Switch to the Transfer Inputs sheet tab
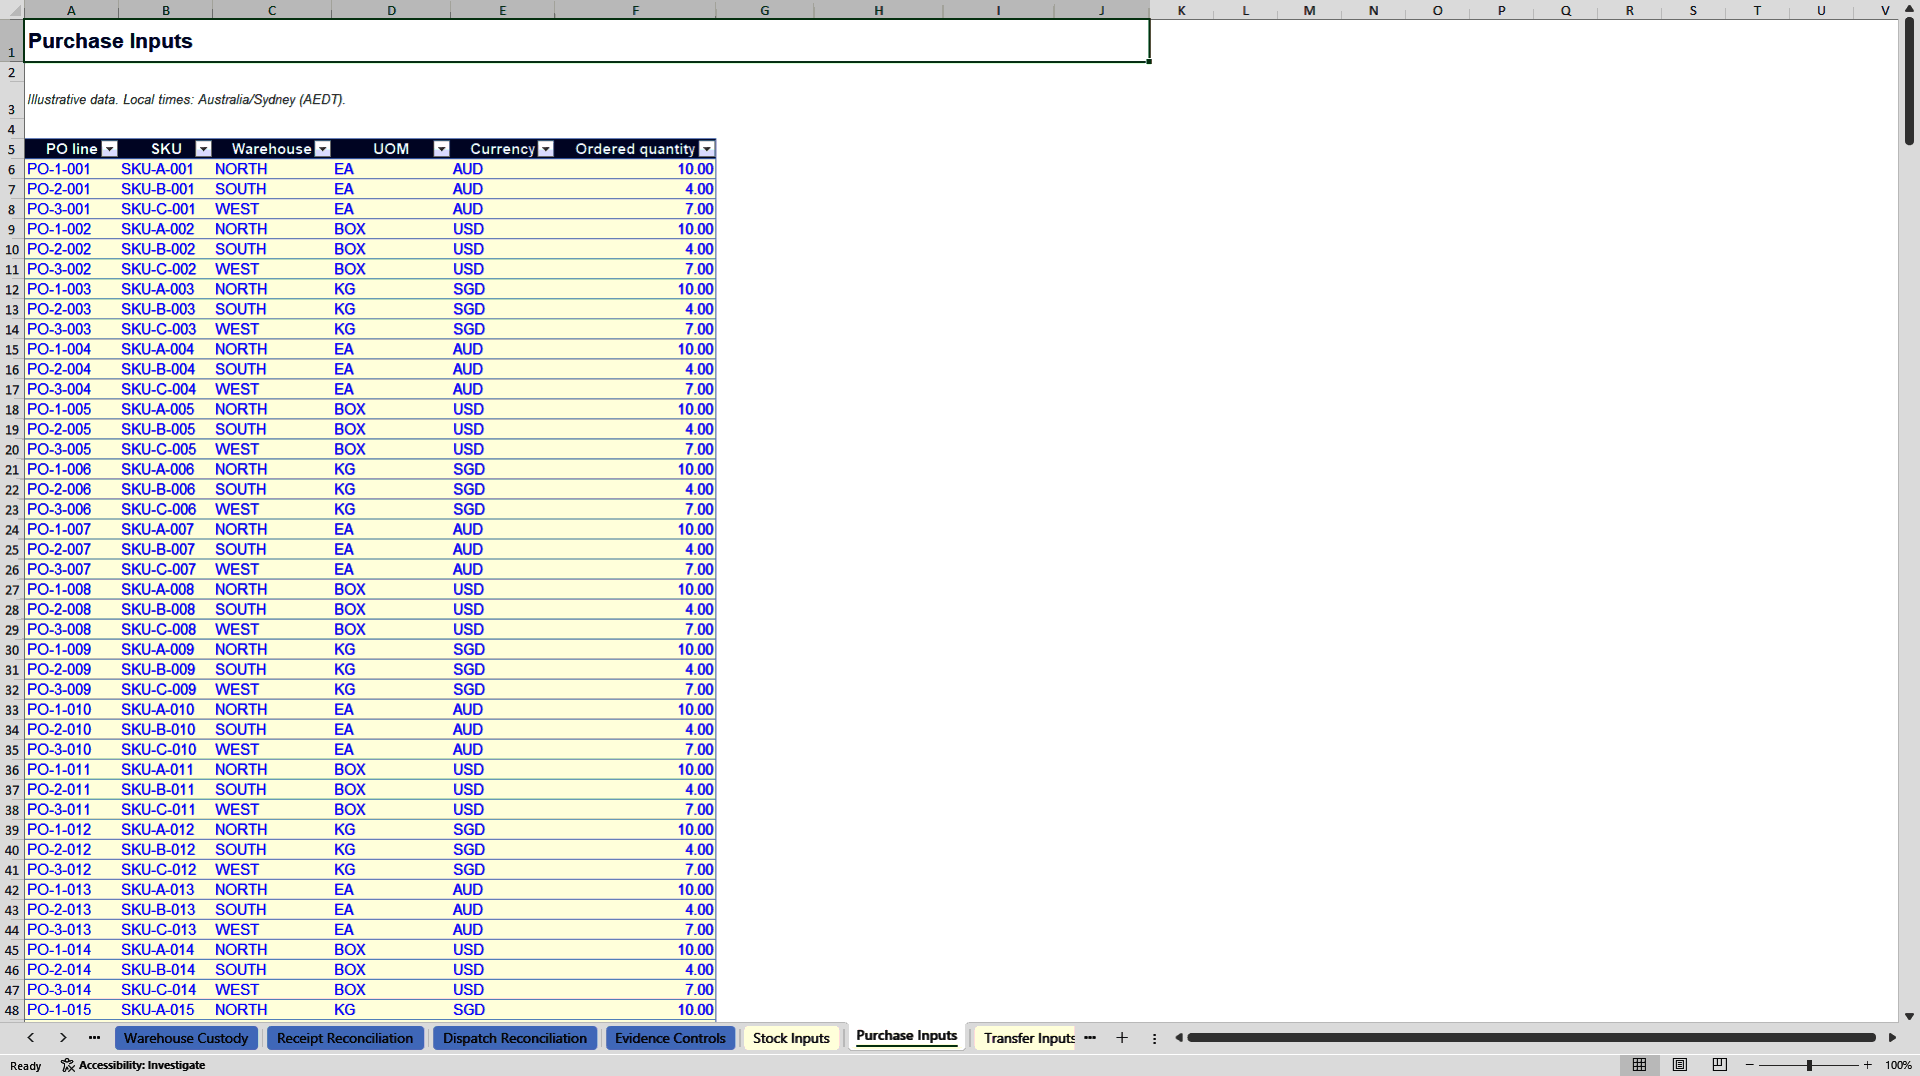Screen dimensions: 1920x1076 click(x=1028, y=1038)
